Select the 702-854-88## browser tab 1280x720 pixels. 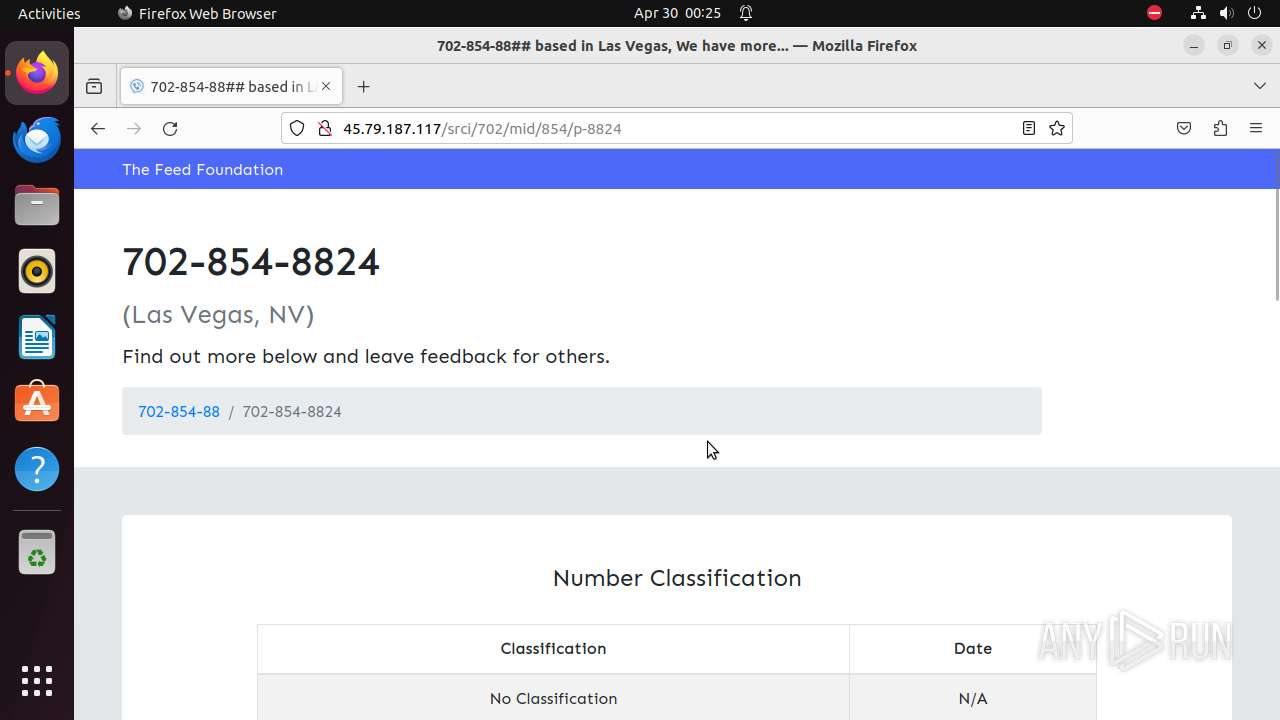pos(231,86)
